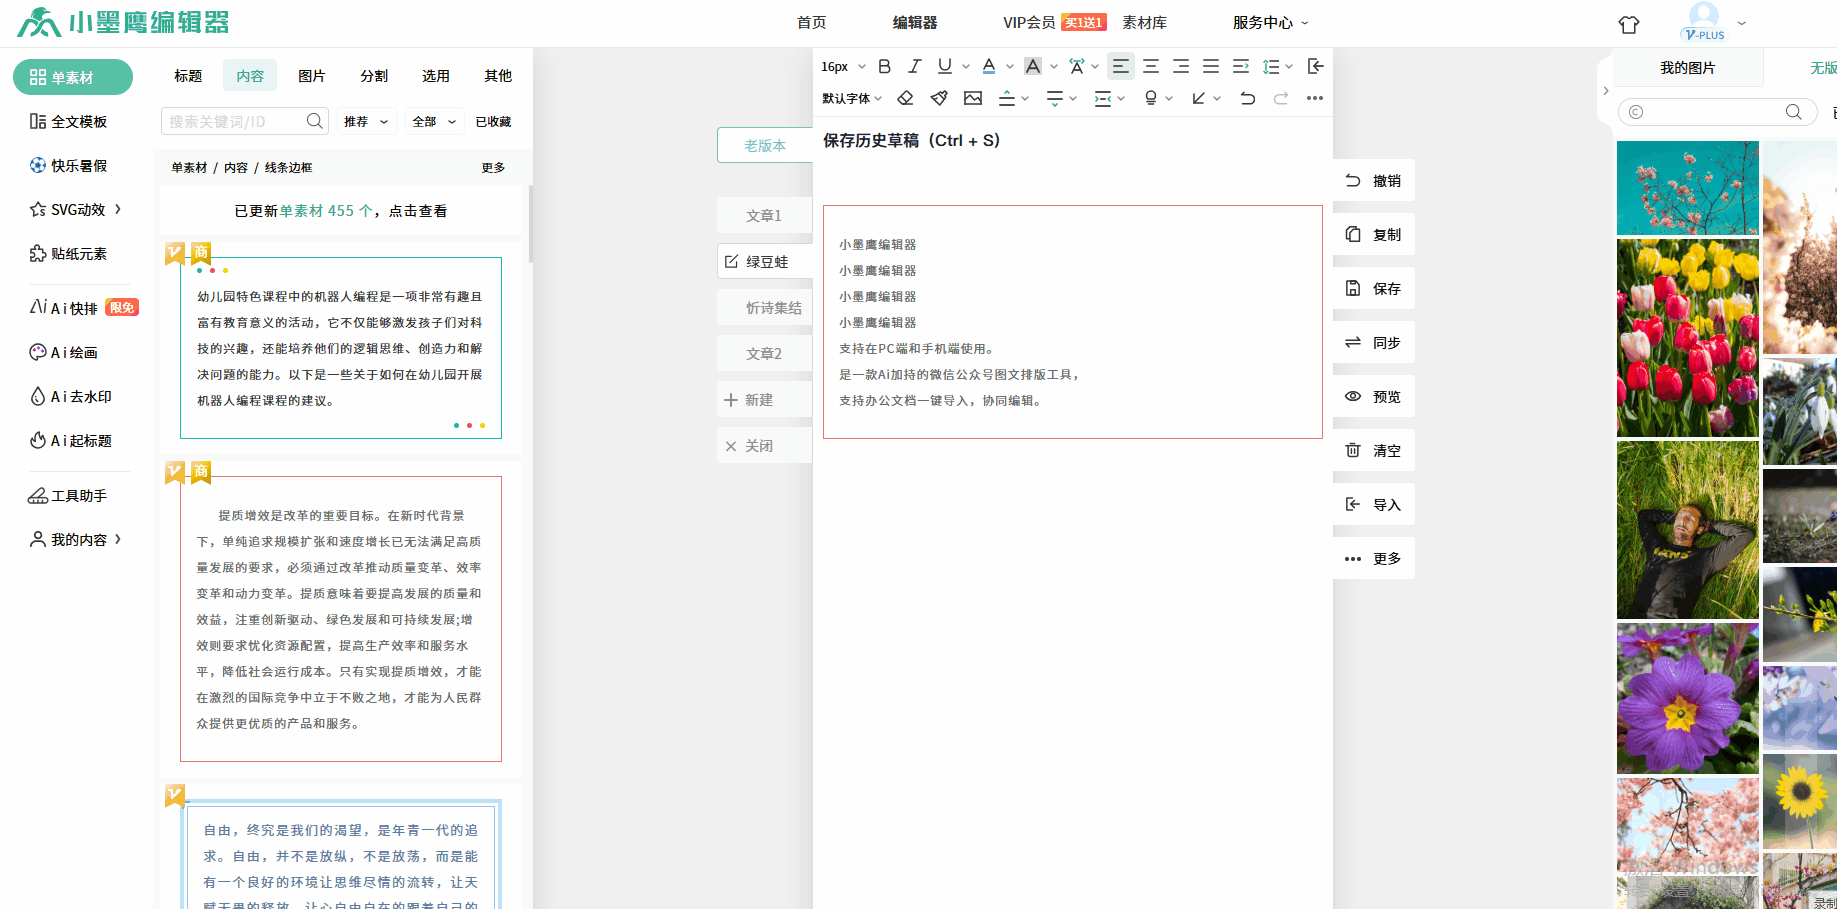Open the 默认字体 font family dropdown
Viewport: 1837px width, 909px height.
click(x=852, y=98)
